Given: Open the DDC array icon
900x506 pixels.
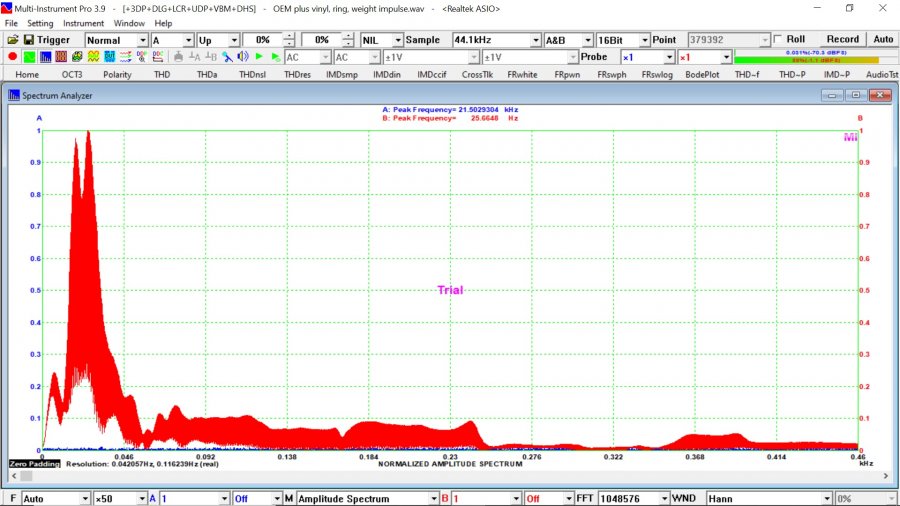Looking at the screenshot, I should [x=157, y=57].
